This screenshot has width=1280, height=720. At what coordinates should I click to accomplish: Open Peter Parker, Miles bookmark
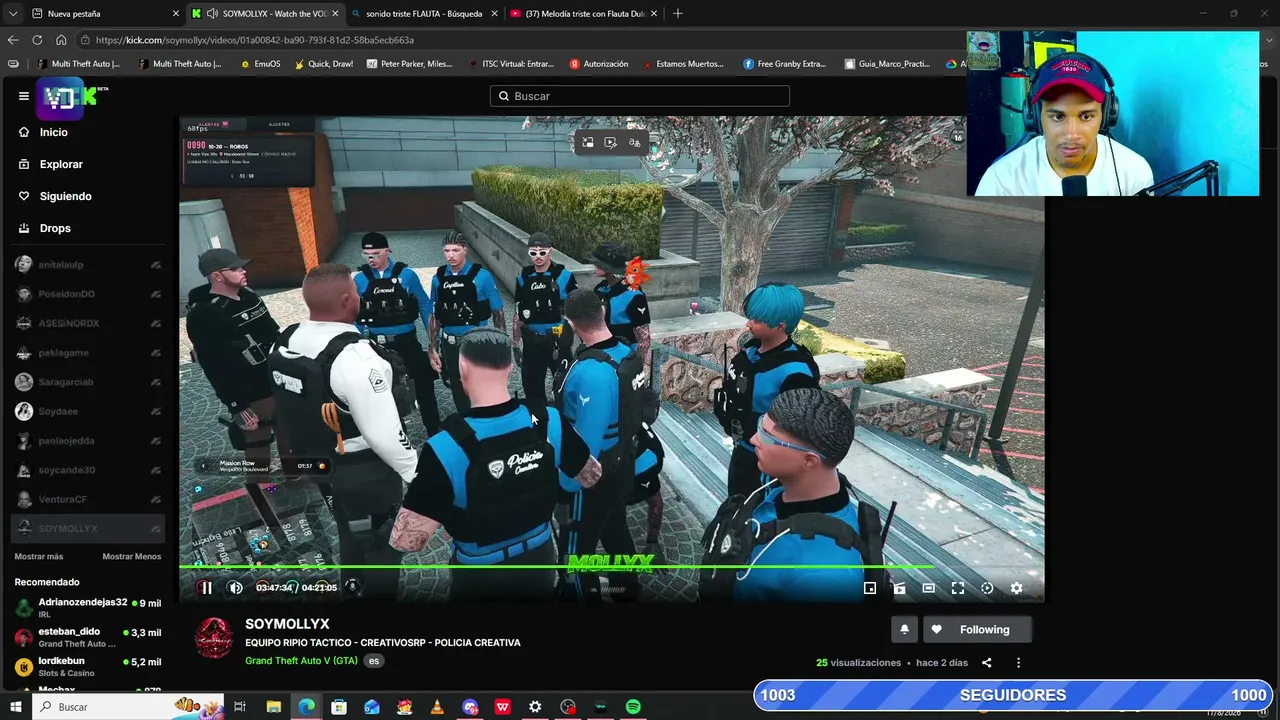coord(409,64)
